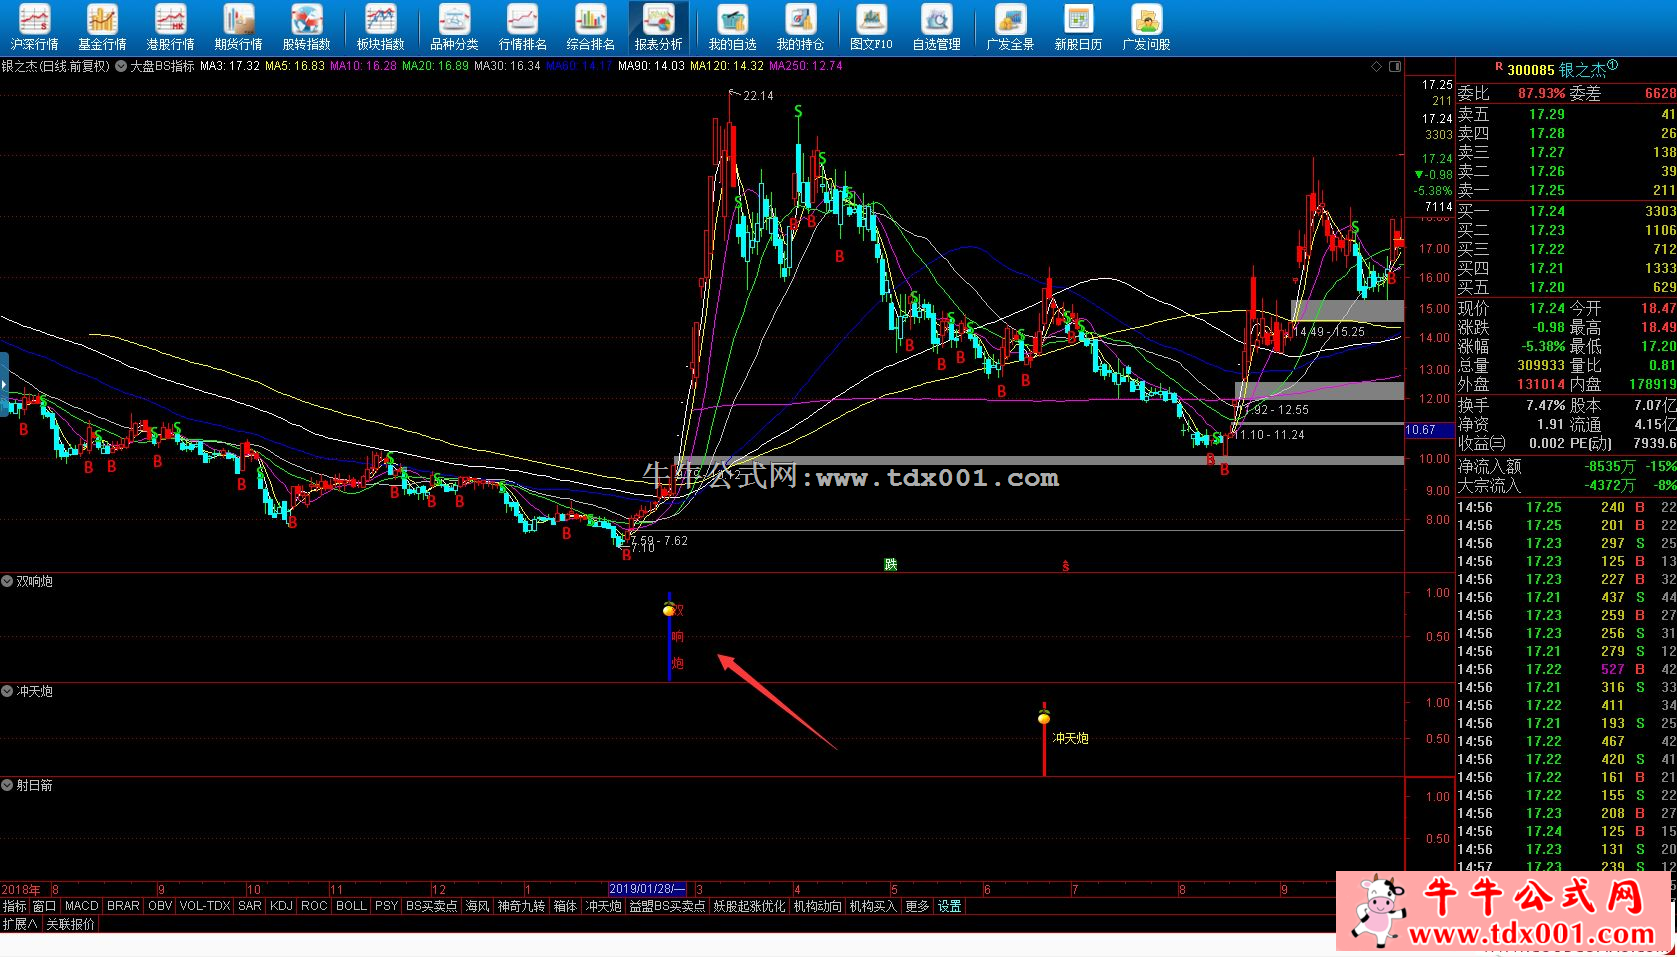Switch to the PSY indicator tab

[387, 906]
